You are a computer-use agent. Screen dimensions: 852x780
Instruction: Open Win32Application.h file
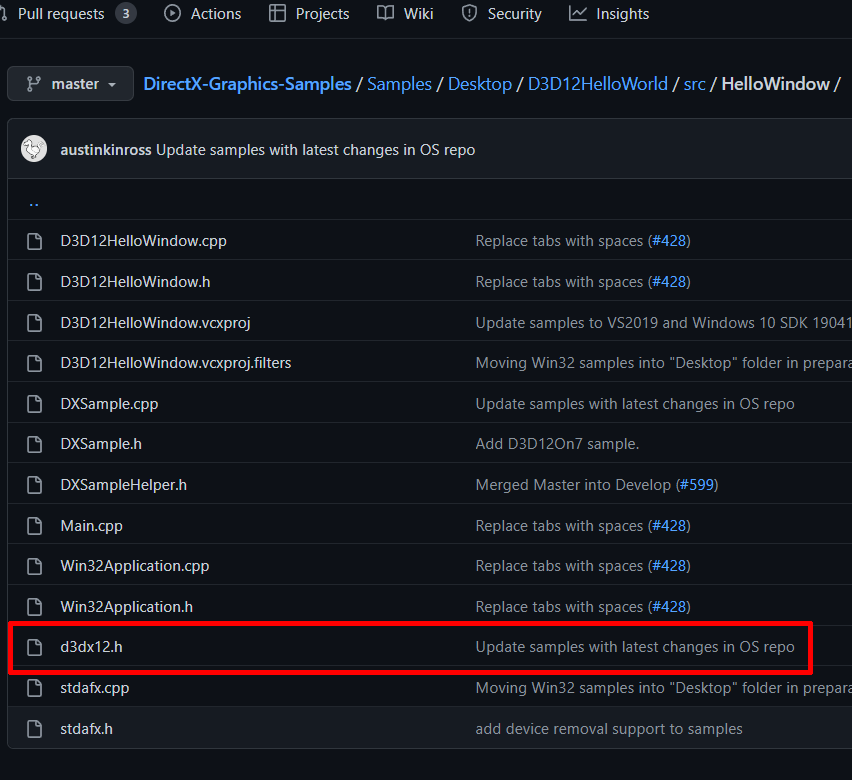pyautogui.click(x=127, y=607)
